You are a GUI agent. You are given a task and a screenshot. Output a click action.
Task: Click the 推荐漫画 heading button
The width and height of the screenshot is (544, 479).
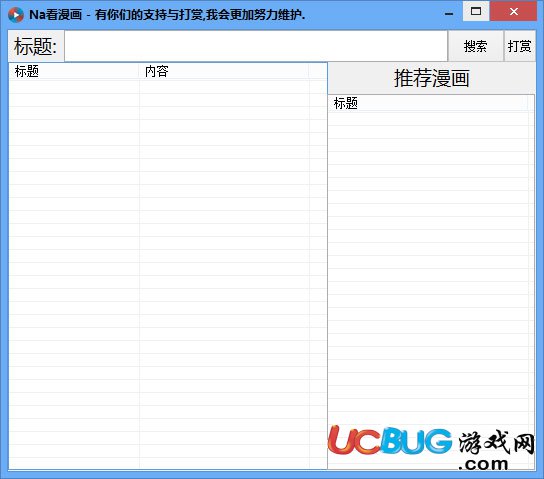[432, 78]
